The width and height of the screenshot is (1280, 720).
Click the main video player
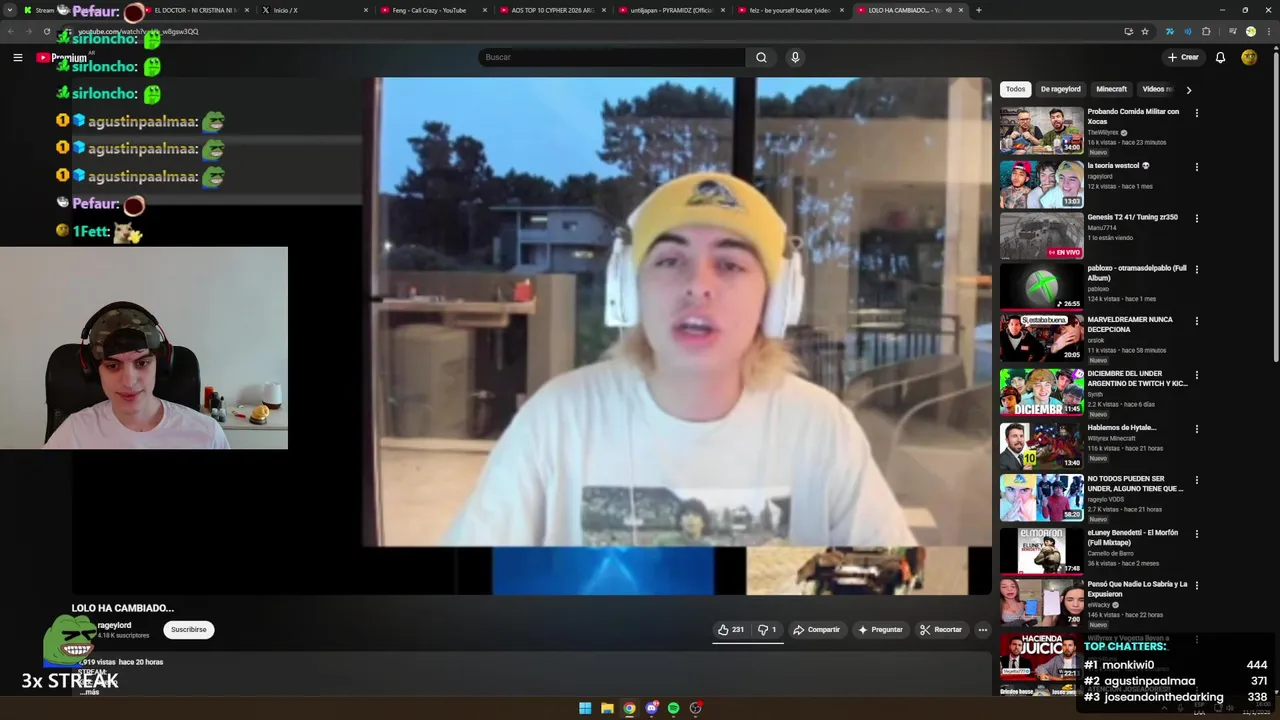click(531, 336)
